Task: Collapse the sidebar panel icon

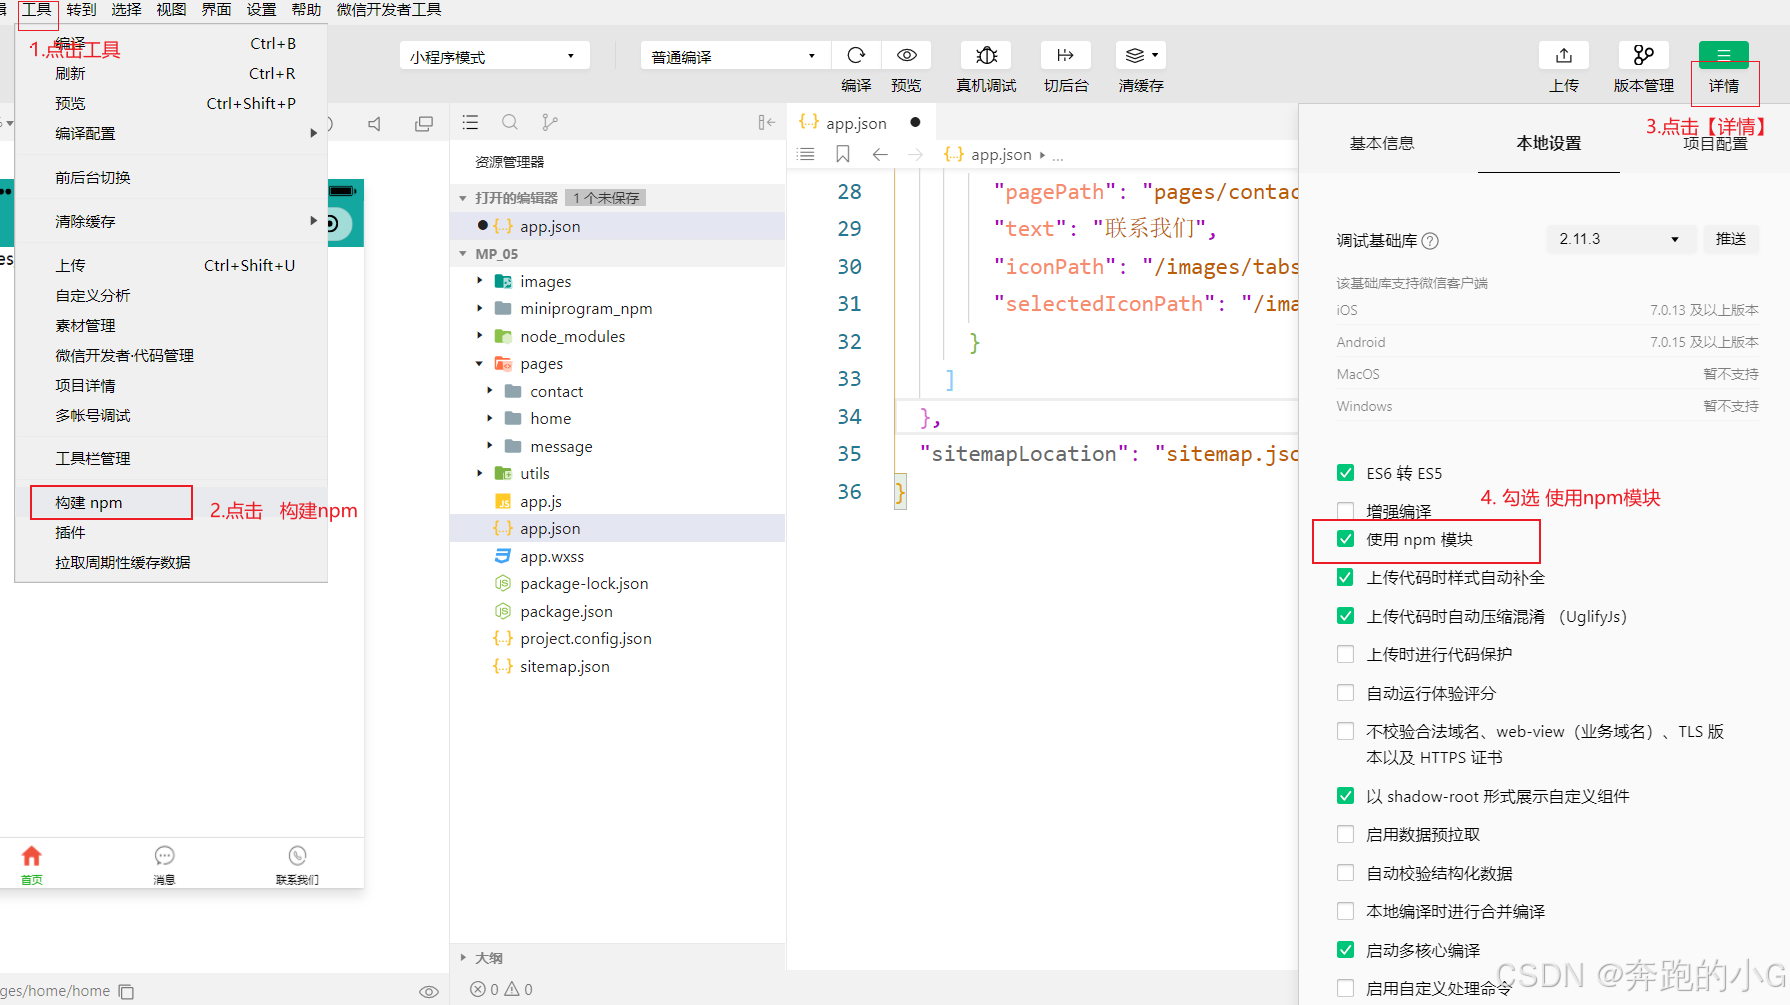Action: click(766, 123)
